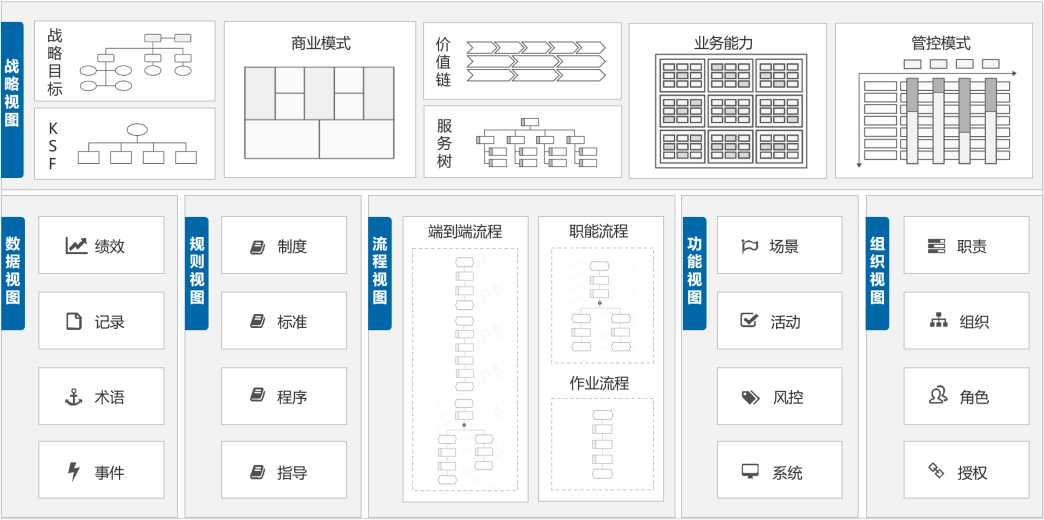Click the 角色 label
The height and width of the screenshot is (520, 1044).
(x=974, y=397)
